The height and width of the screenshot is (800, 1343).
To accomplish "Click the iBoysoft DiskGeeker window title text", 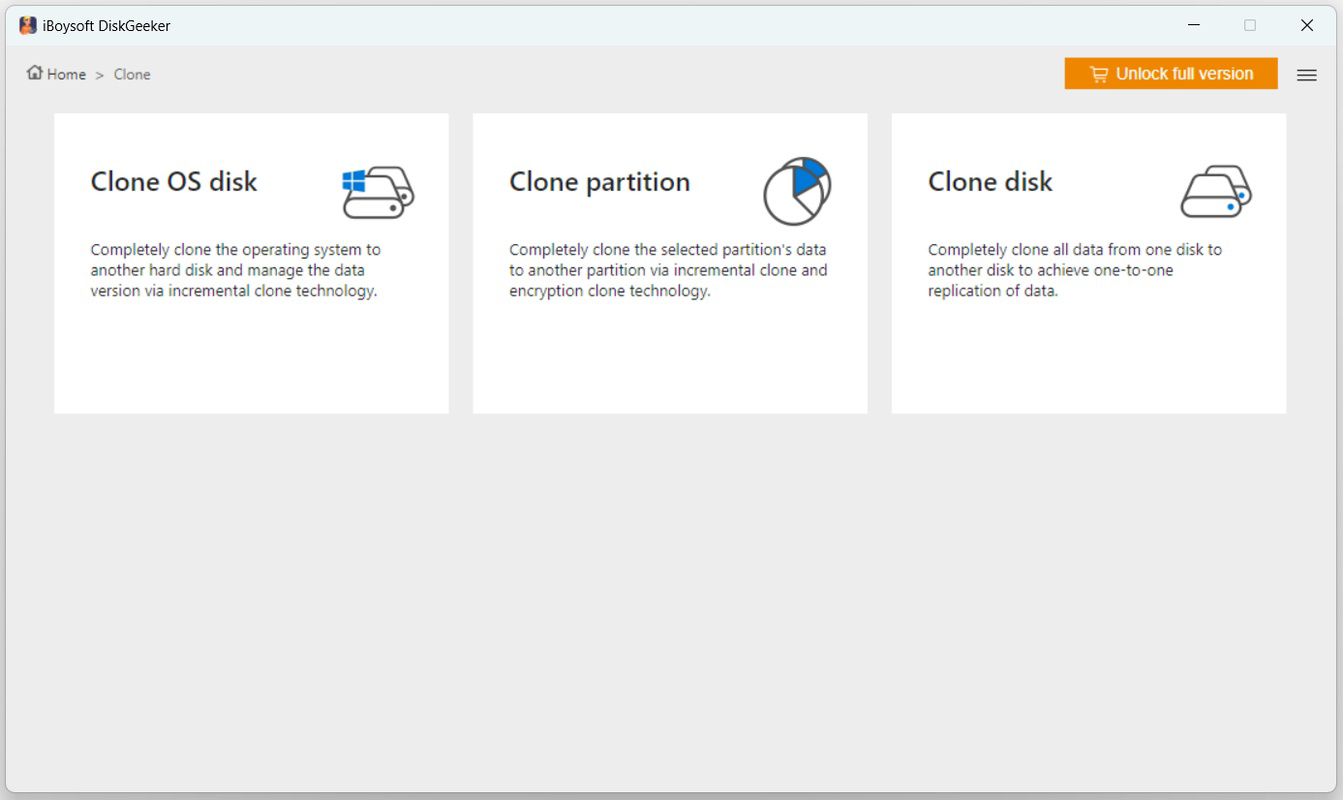I will pos(107,26).
